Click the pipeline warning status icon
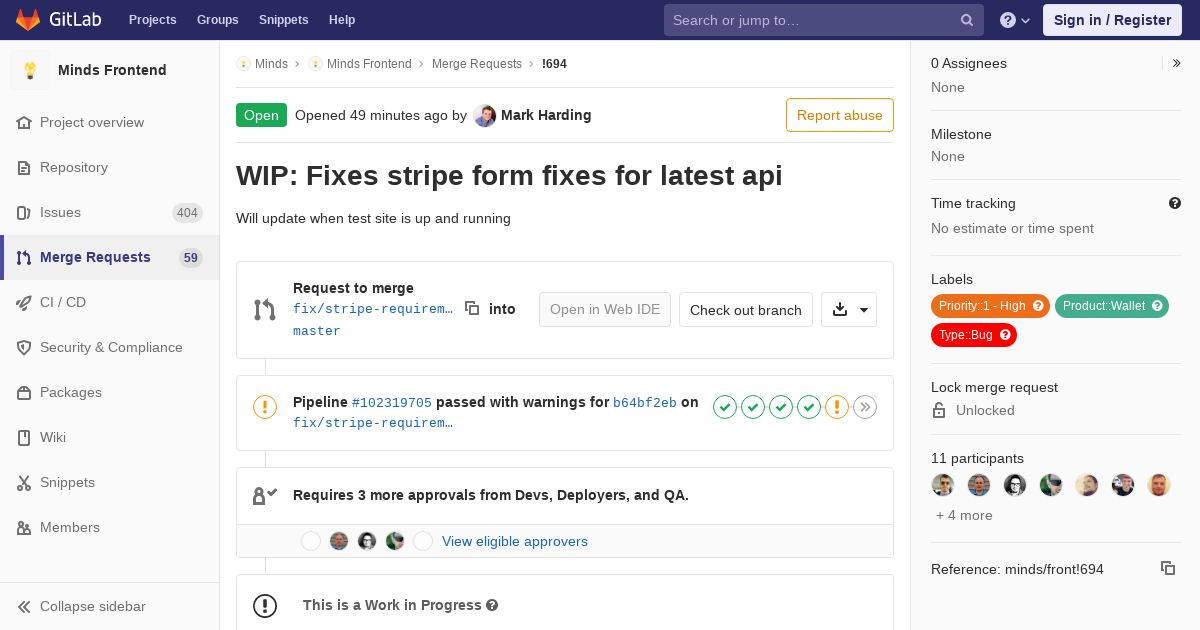1200x630 pixels. coord(265,407)
